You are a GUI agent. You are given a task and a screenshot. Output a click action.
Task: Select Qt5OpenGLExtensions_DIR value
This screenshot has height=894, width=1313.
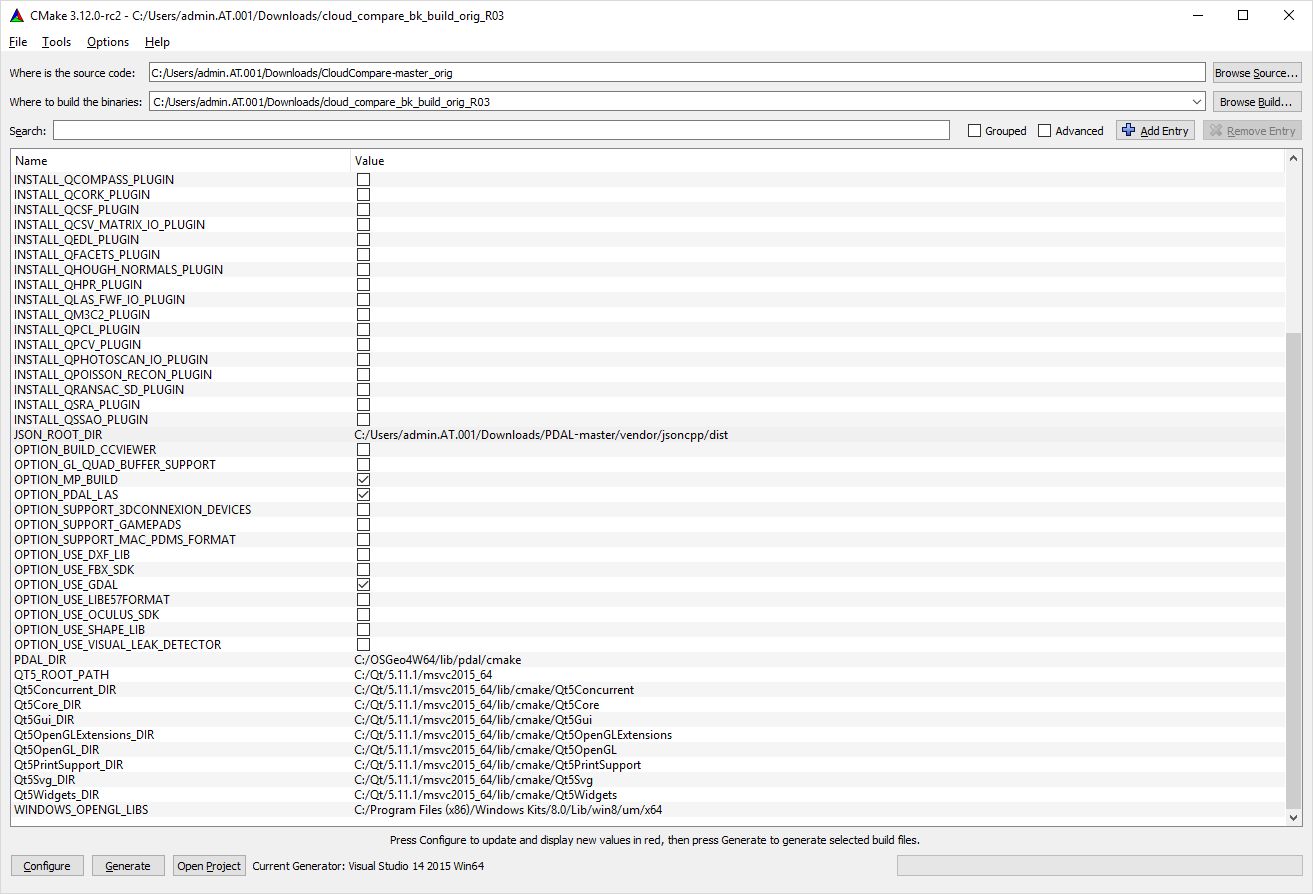coord(513,735)
